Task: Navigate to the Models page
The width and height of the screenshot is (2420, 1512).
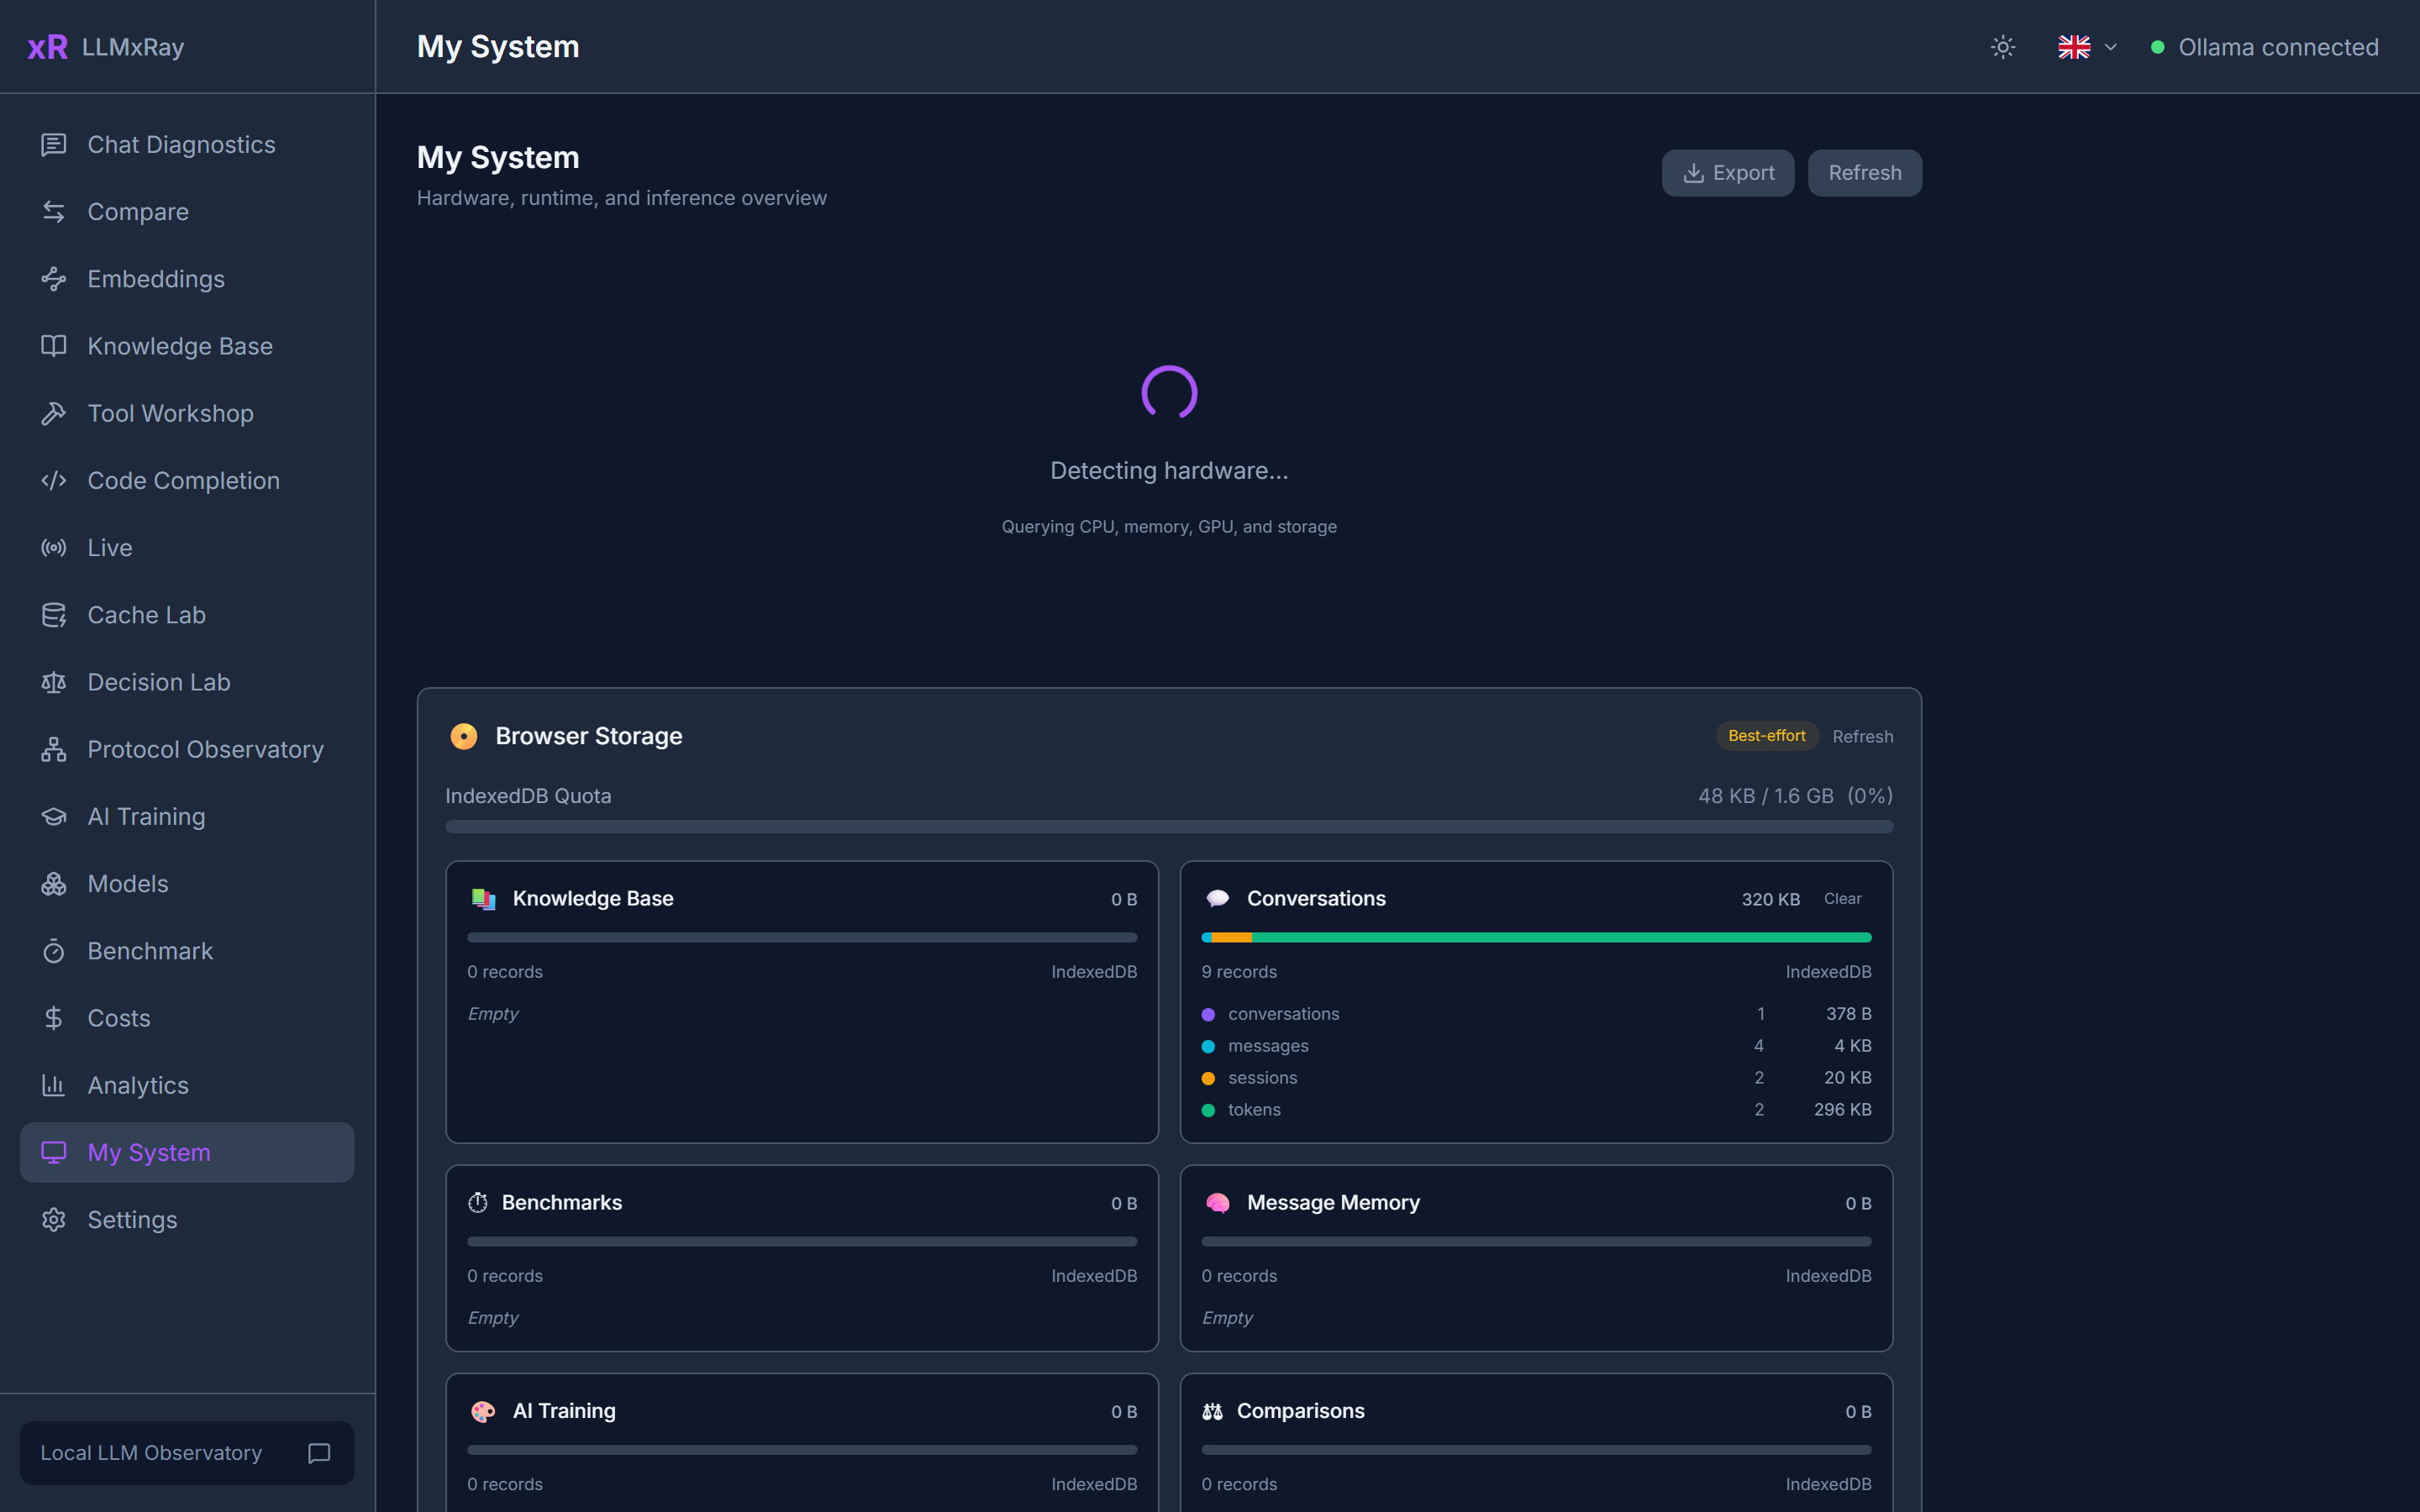Action: click(187, 884)
